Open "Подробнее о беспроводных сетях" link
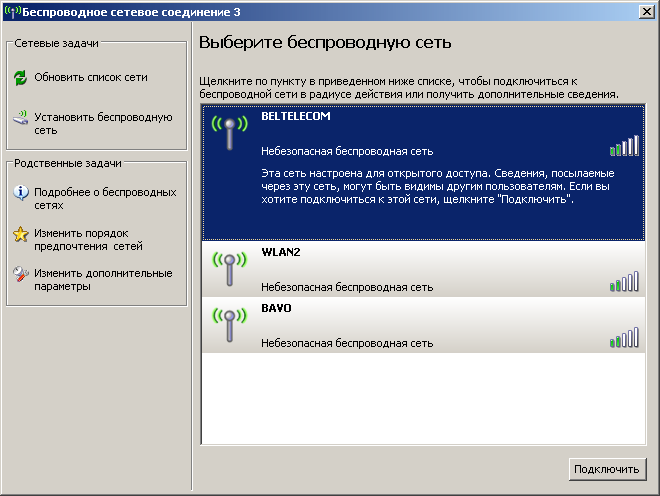 coord(105,199)
